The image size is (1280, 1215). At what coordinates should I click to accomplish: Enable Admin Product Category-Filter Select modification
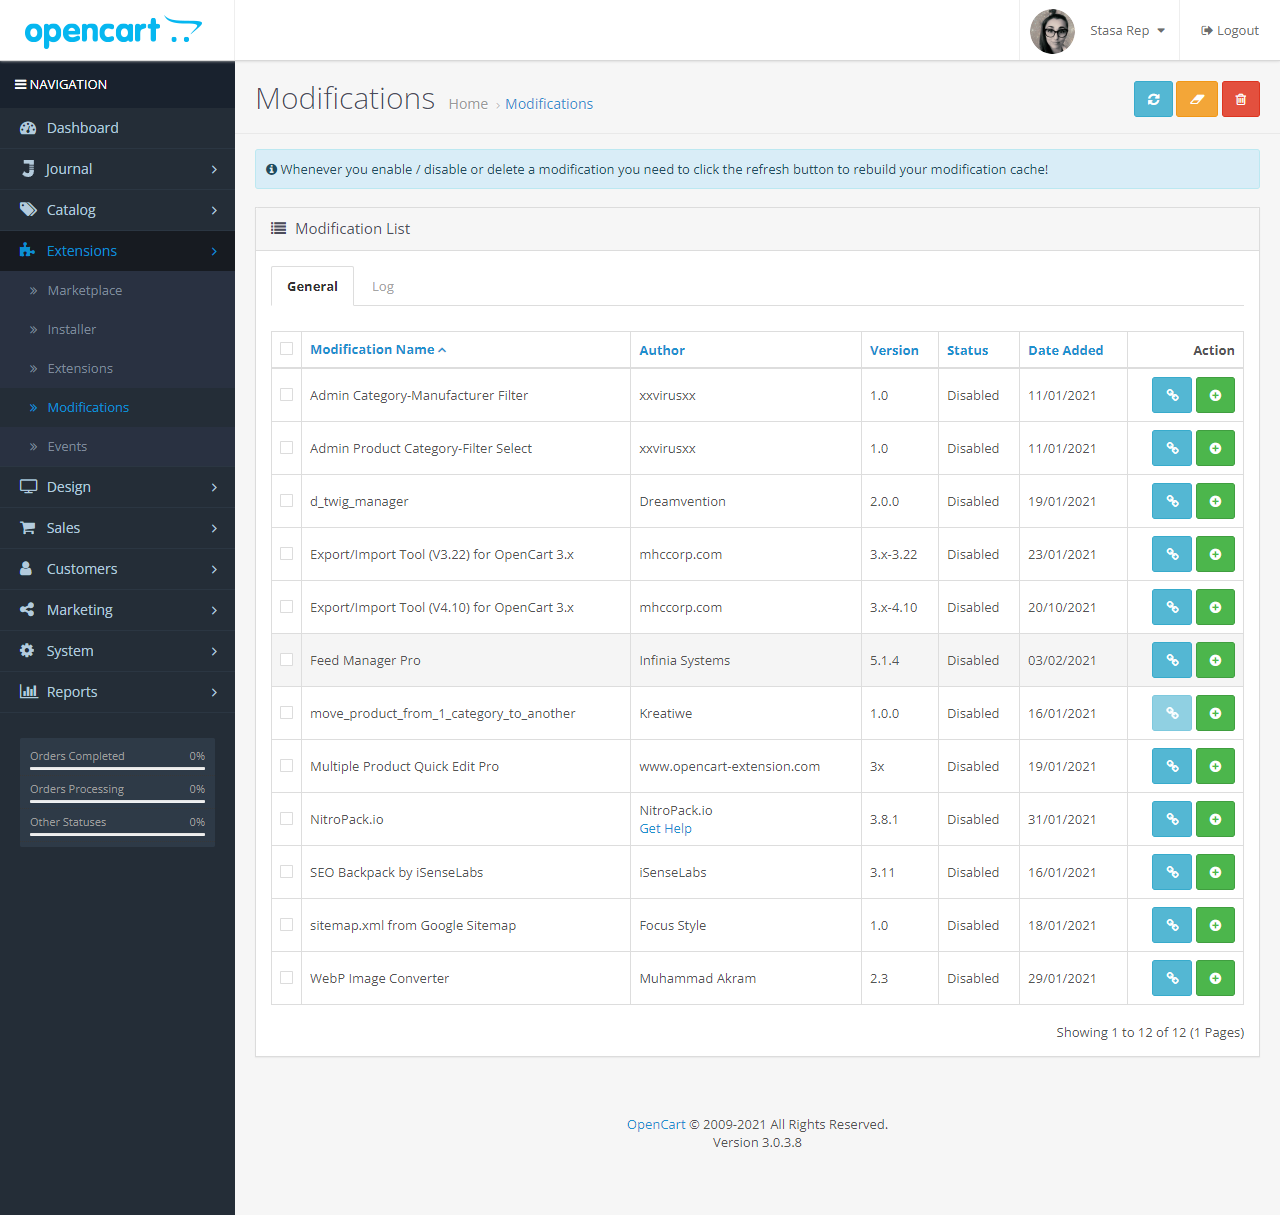click(x=1215, y=448)
